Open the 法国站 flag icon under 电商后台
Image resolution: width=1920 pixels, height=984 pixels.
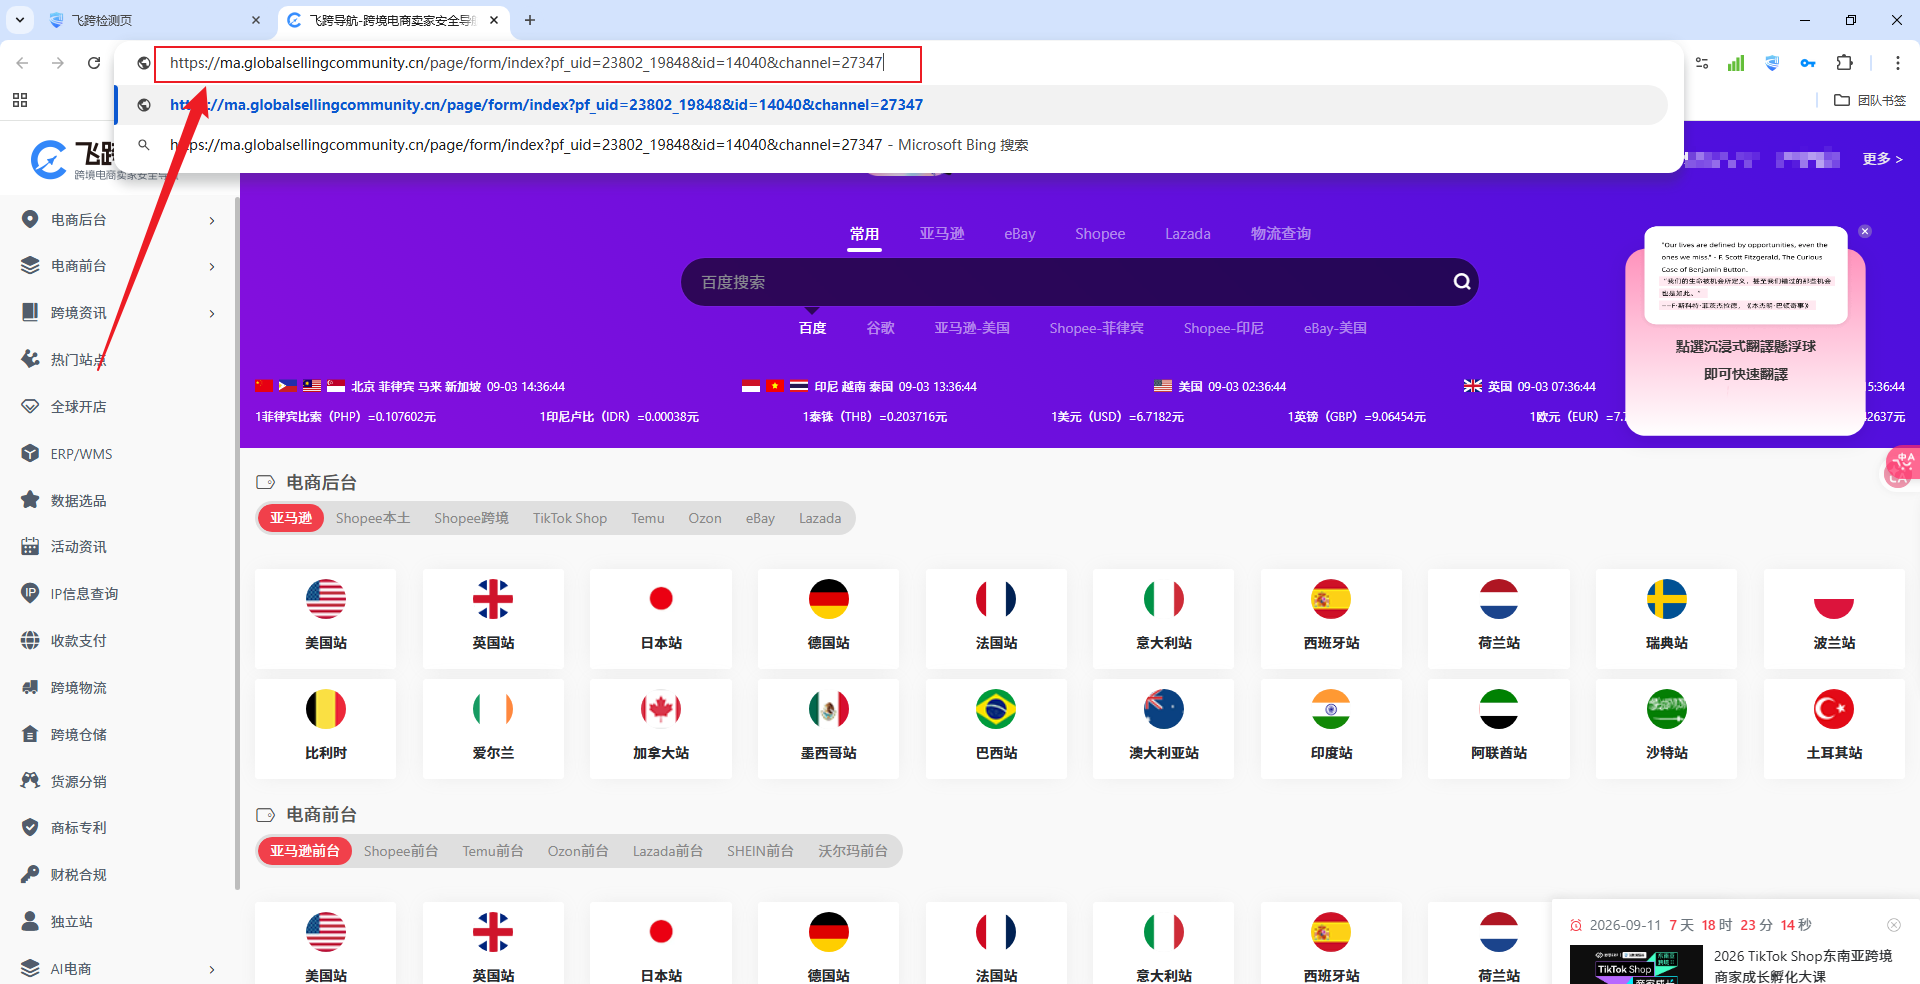coord(996,599)
